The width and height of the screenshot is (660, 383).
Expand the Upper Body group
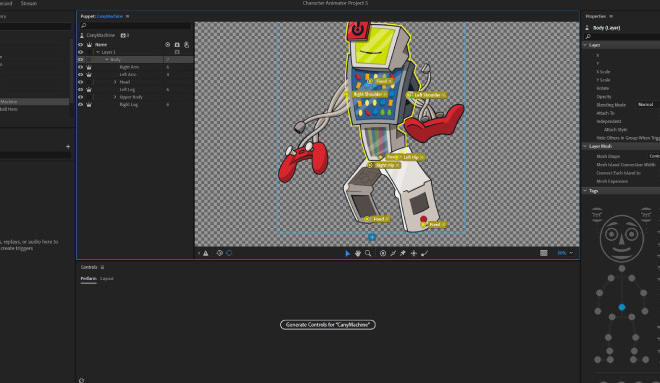[115, 98]
